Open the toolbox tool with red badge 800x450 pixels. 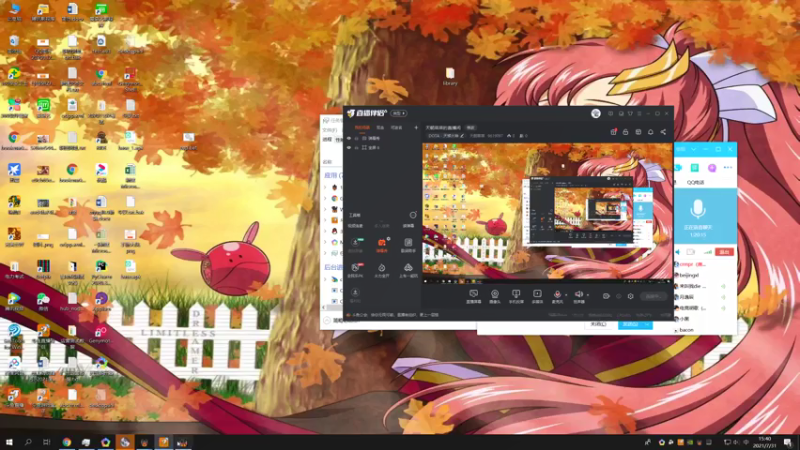(356, 270)
